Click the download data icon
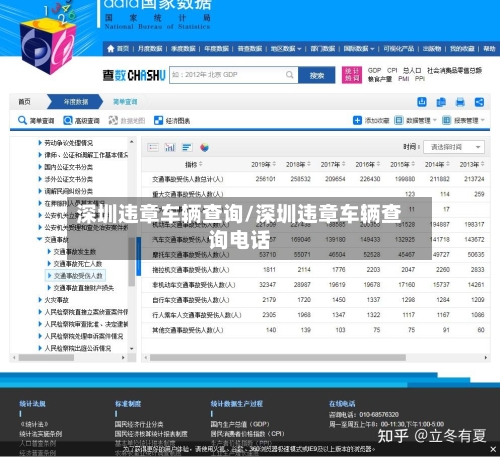Viewport: 500px width, 457px height. click(422, 102)
